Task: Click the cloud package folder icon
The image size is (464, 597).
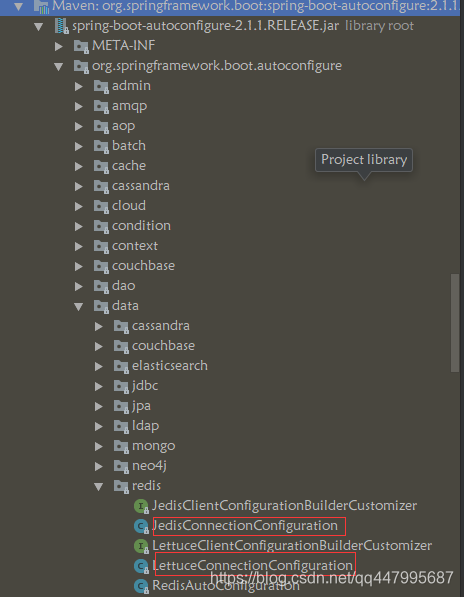Action: (101, 206)
